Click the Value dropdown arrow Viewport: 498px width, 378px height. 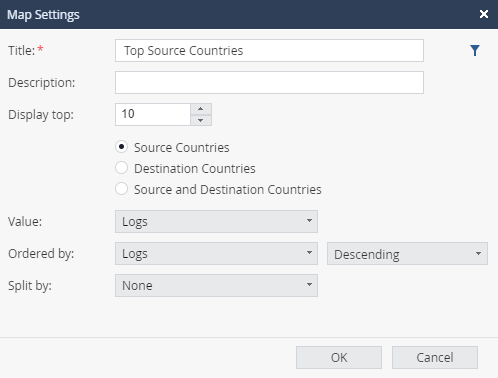309,221
